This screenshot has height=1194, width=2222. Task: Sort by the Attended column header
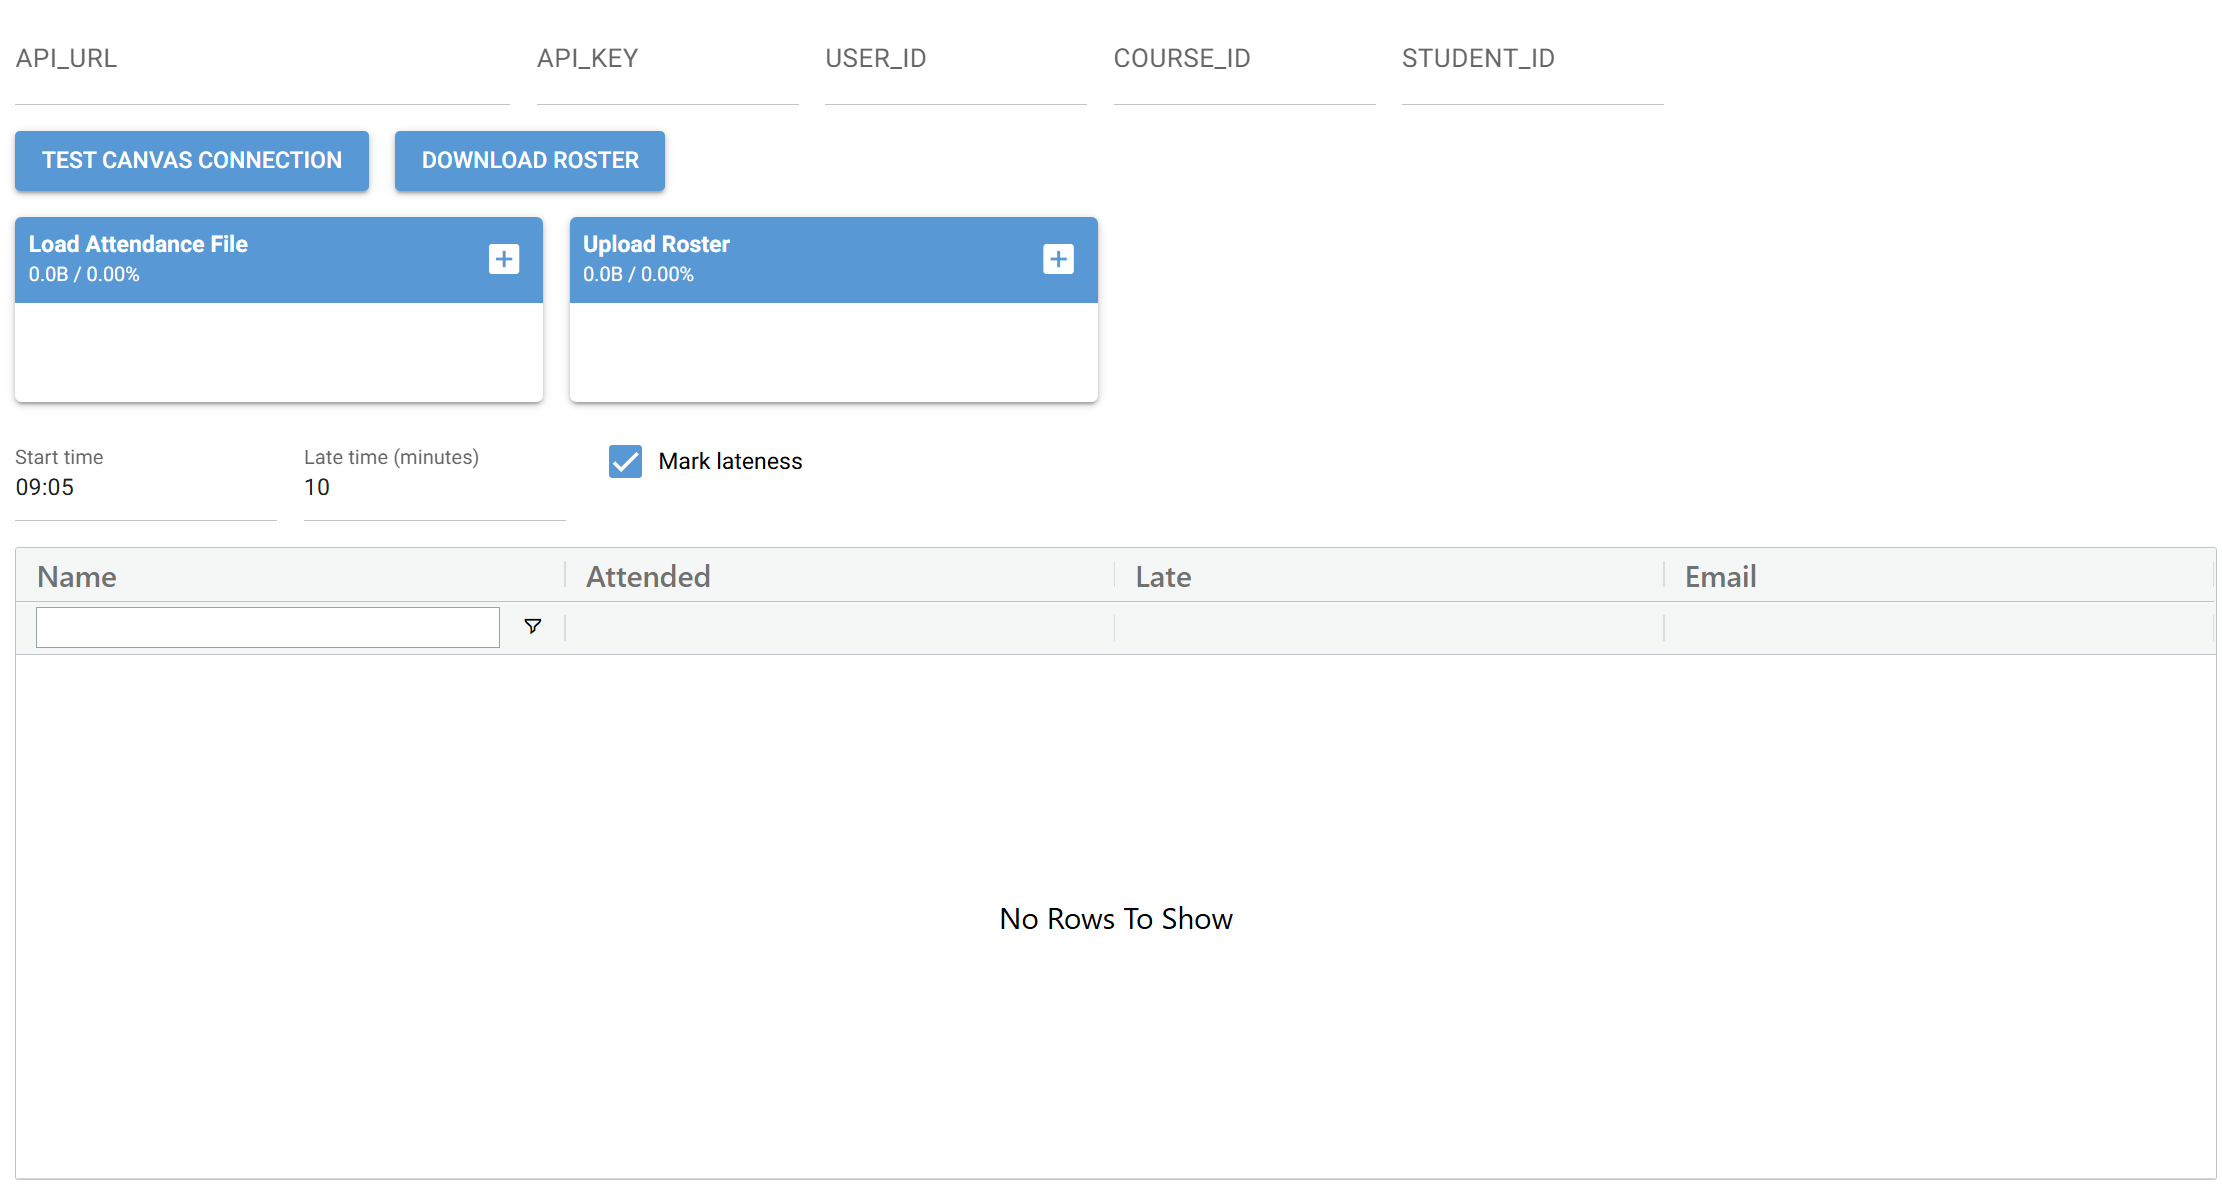[648, 577]
